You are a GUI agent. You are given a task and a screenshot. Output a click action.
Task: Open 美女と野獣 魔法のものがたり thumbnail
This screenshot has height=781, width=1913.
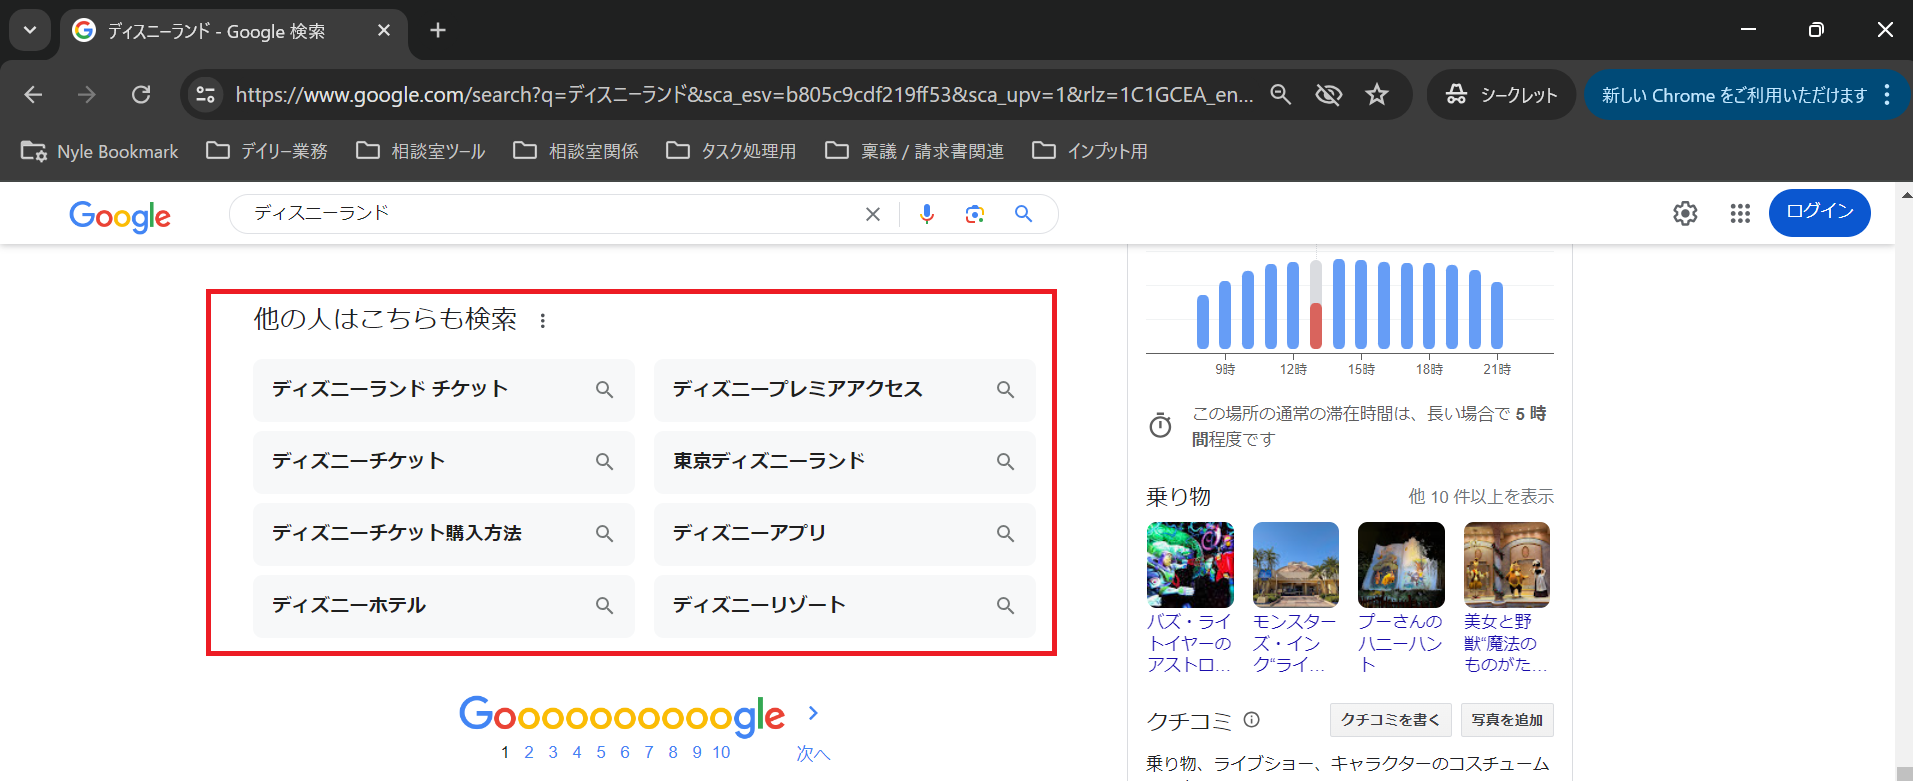[1507, 565]
